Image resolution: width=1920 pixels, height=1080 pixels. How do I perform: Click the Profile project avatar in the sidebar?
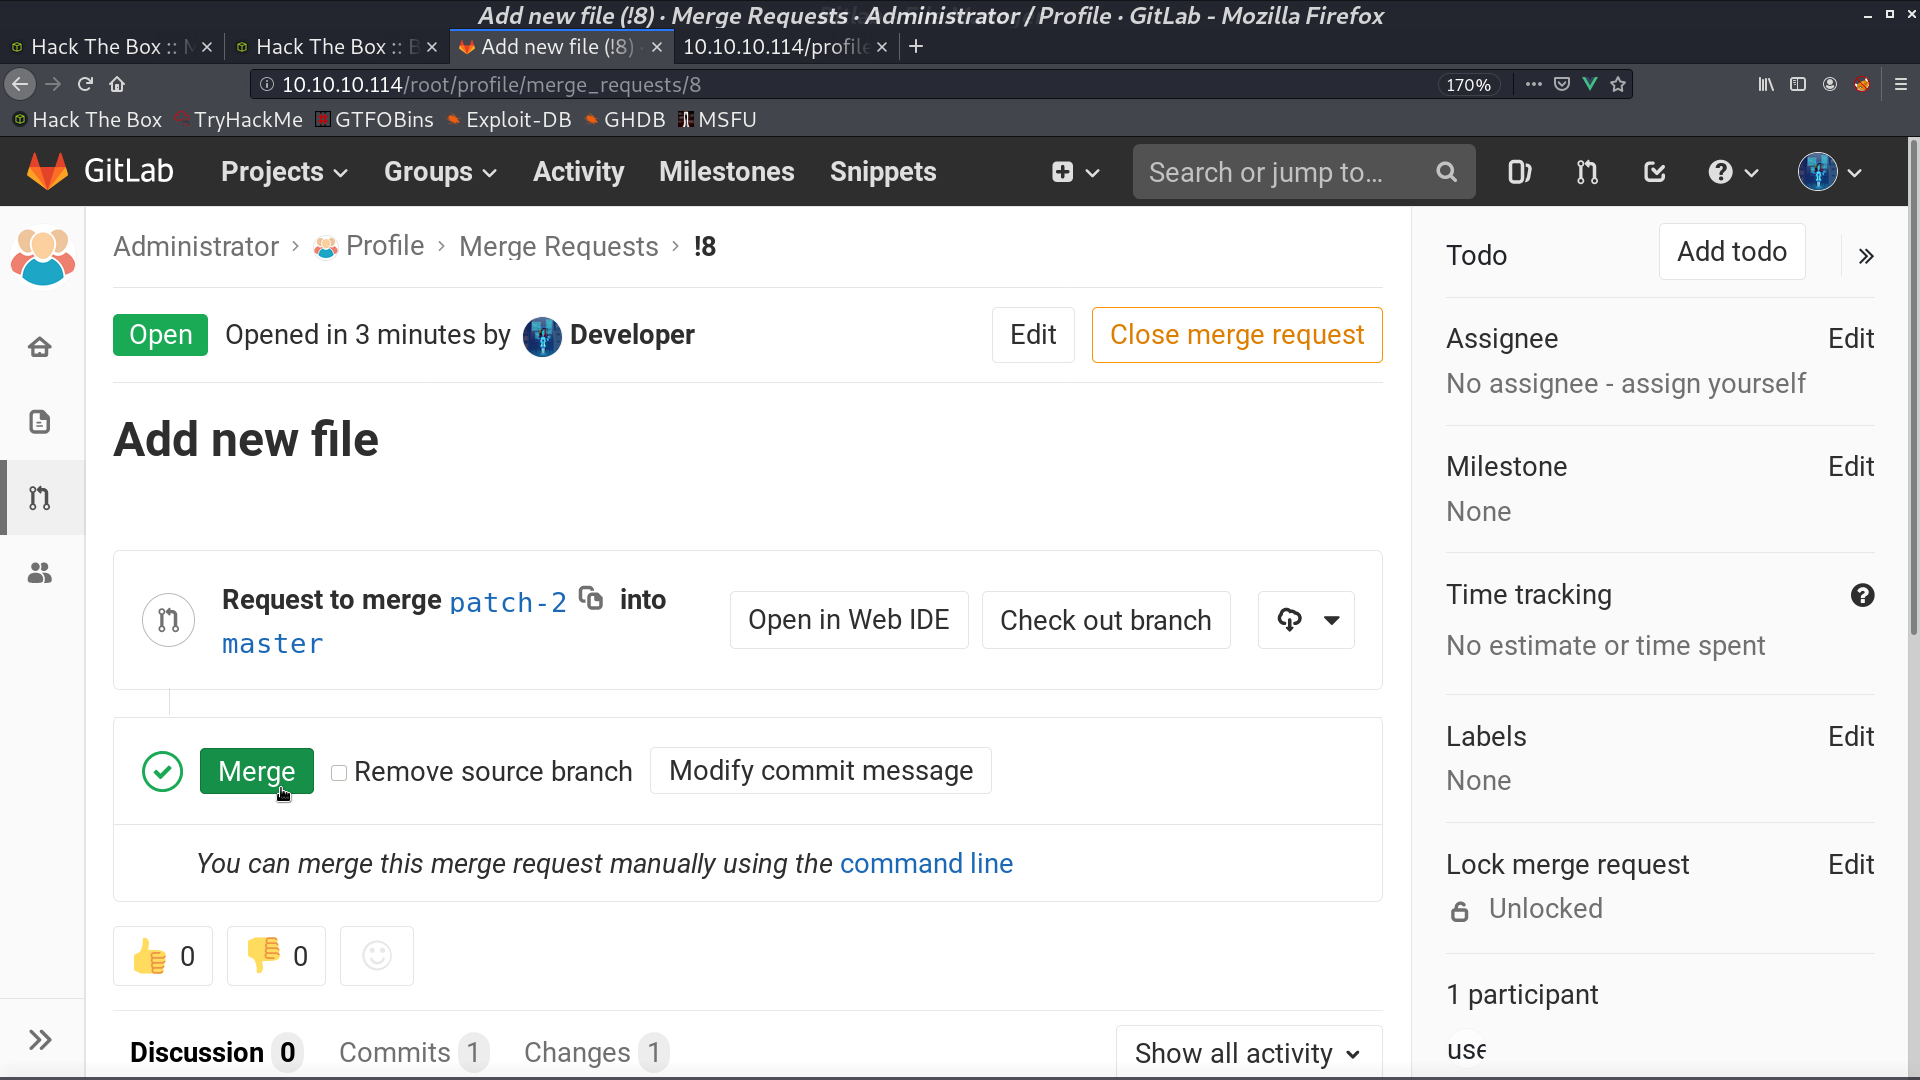(42, 257)
